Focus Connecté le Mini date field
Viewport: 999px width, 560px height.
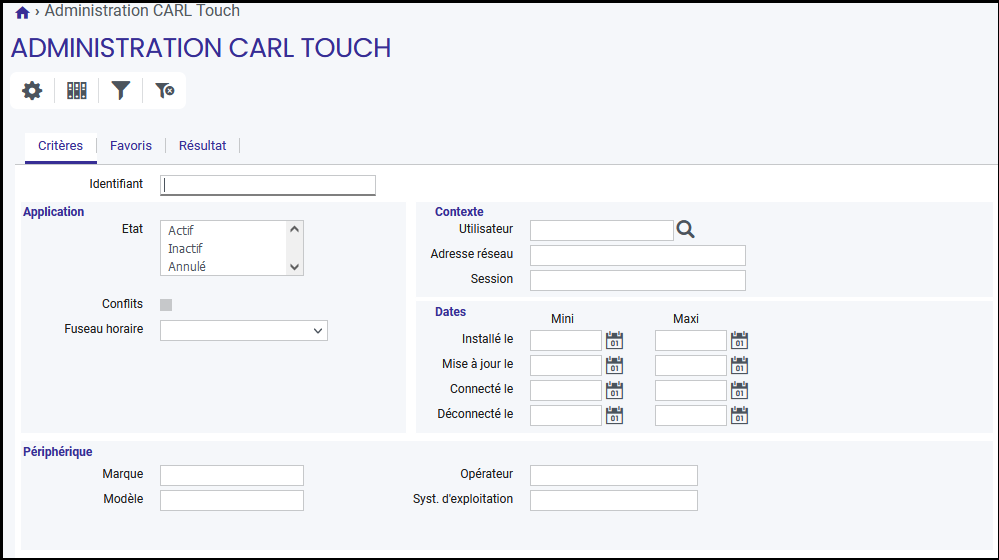coord(566,390)
